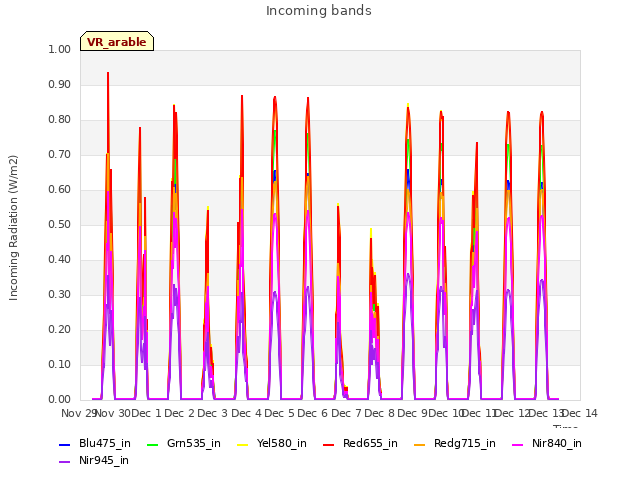Click the blue Blu475_in legend swatch
The image size is (640, 480).
pyautogui.click(x=65, y=444)
